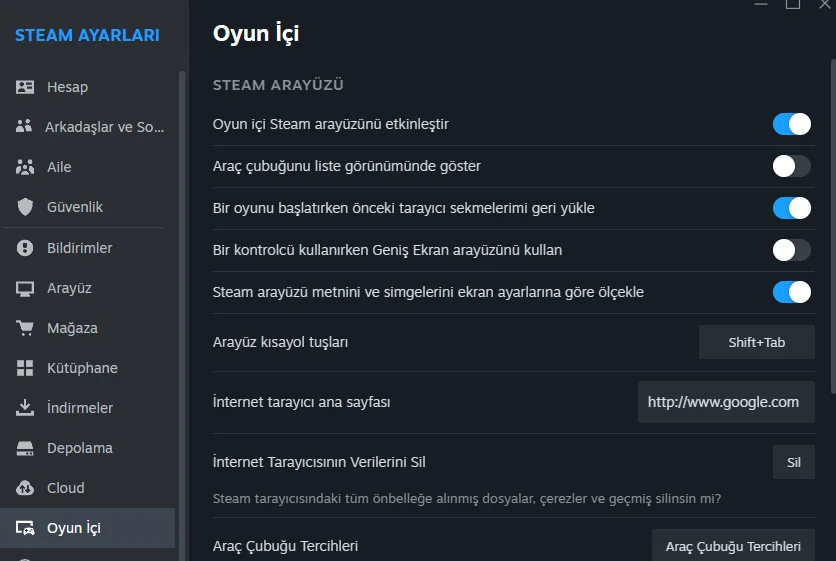Click the Arayüz monitor icon
This screenshot has width=836, height=561.
point(25,288)
